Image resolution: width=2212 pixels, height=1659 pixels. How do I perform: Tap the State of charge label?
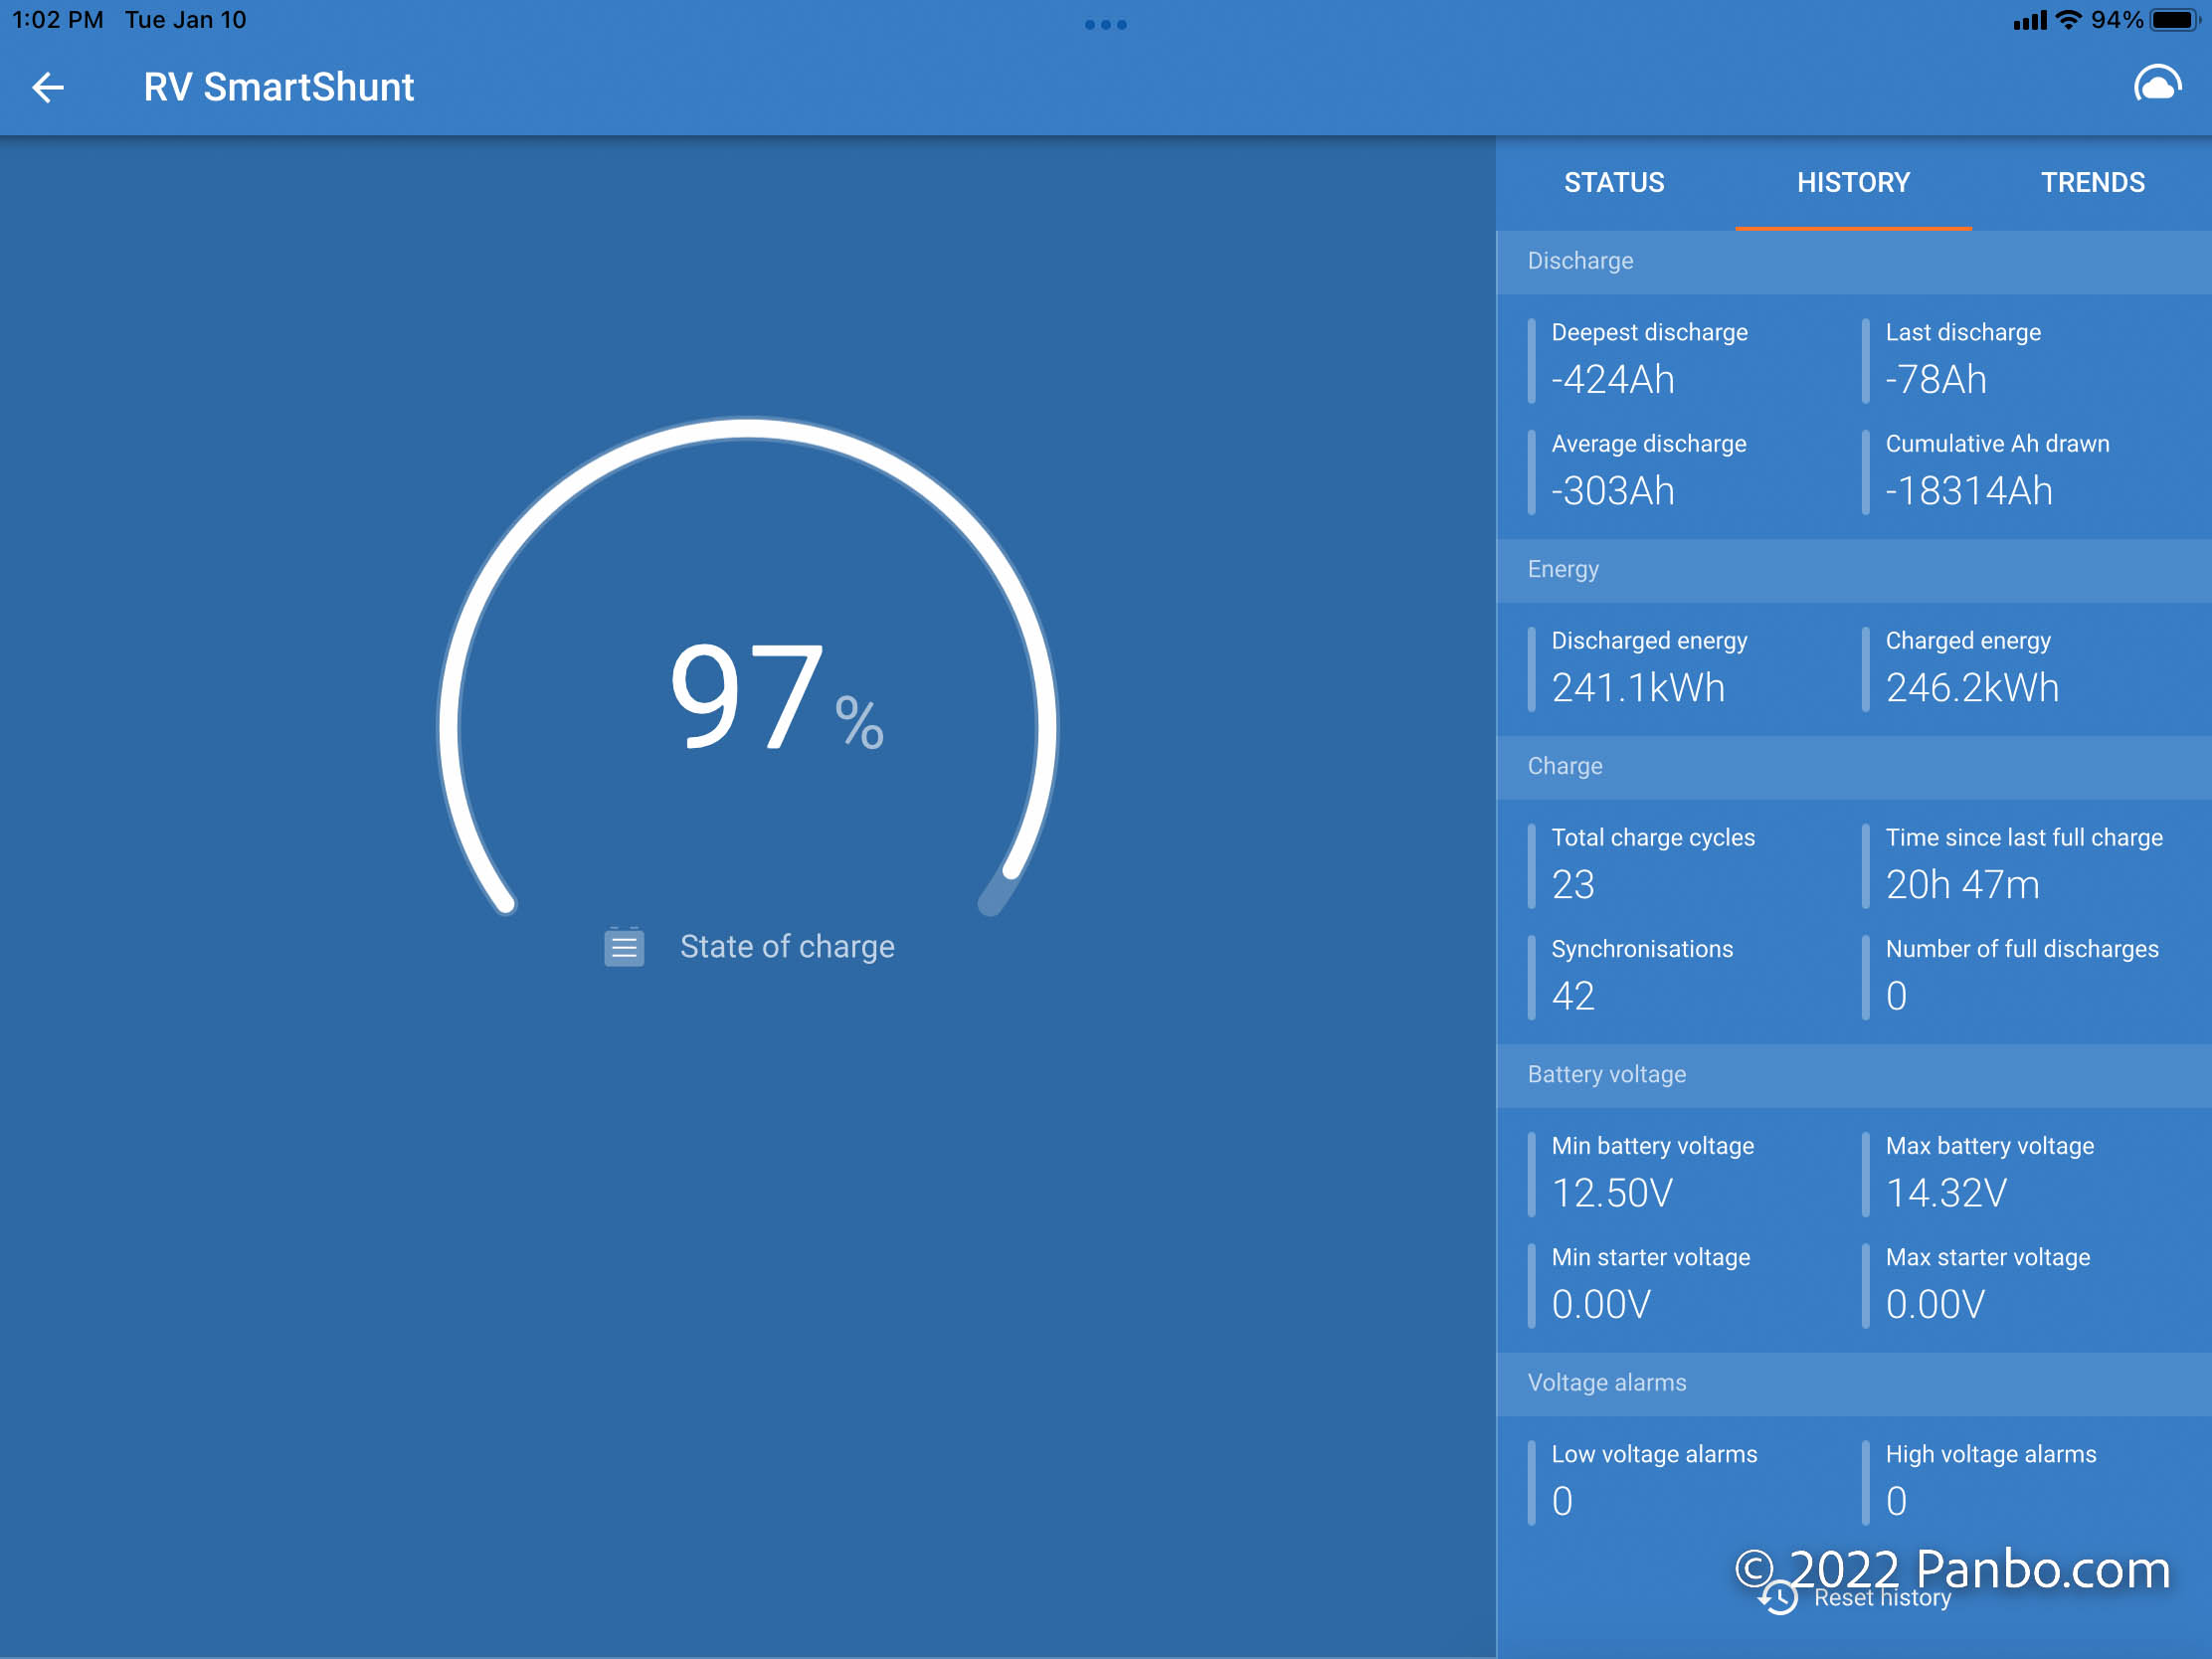(x=787, y=946)
